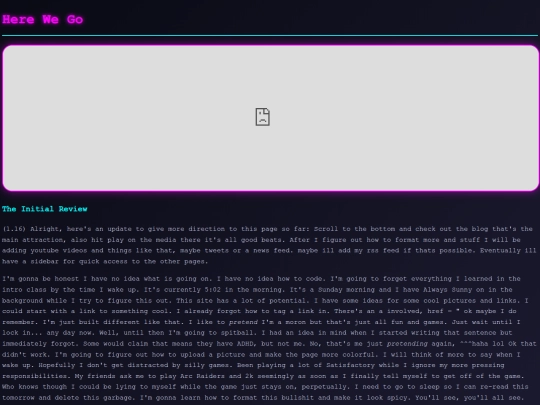Click the "Here We Go" page heading
540x405 pixels.
43,19
